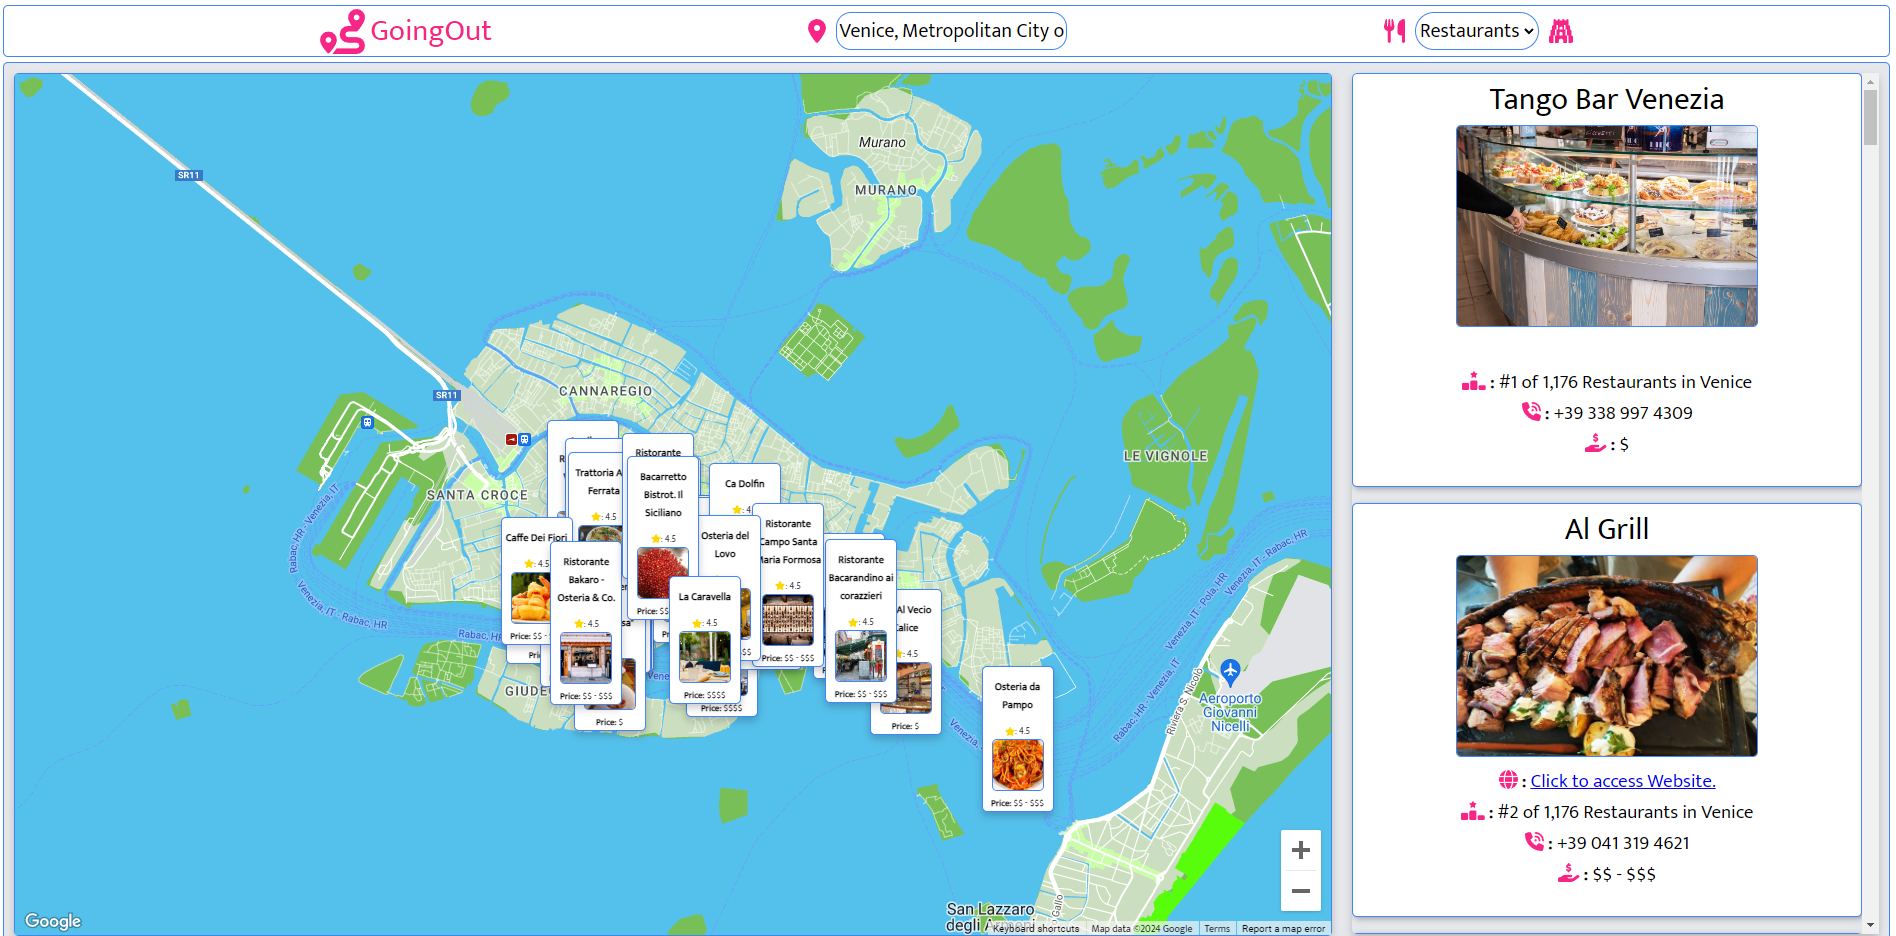Click Report a map error link

click(x=1283, y=928)
